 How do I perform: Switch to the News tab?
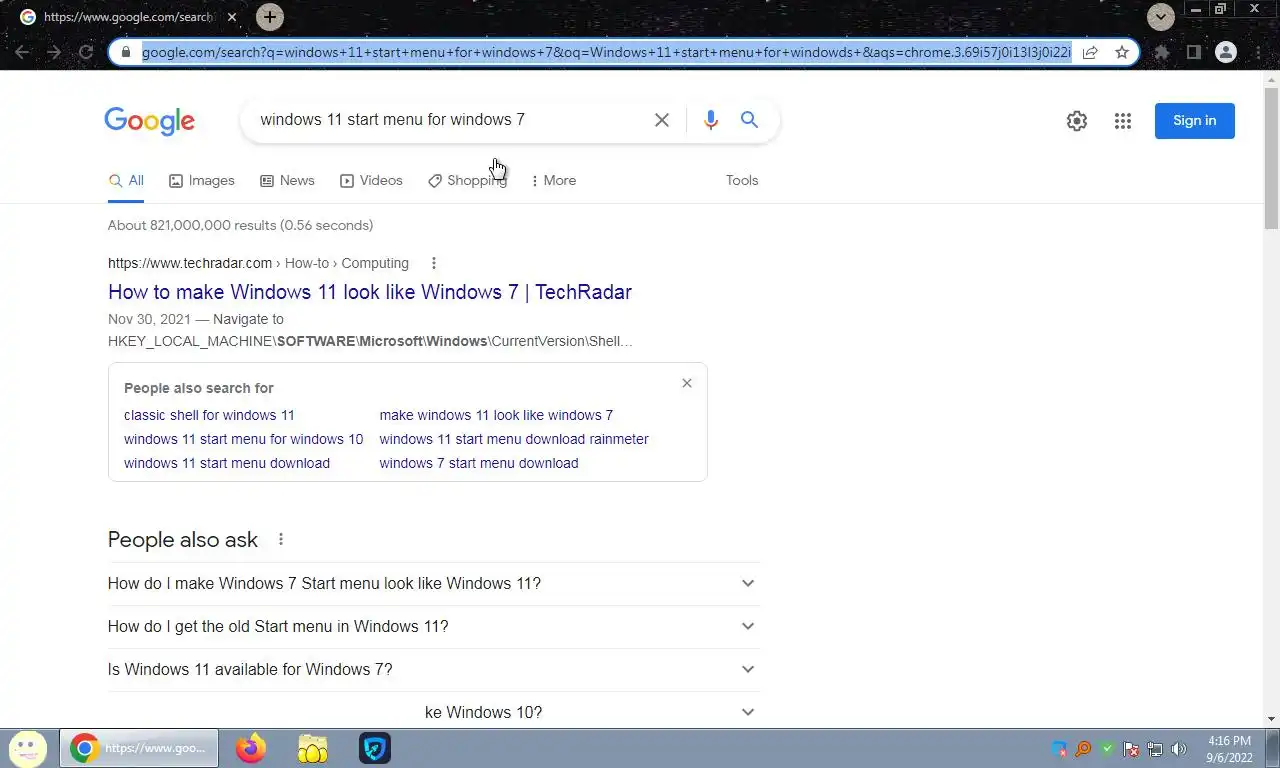click(287, 181)
